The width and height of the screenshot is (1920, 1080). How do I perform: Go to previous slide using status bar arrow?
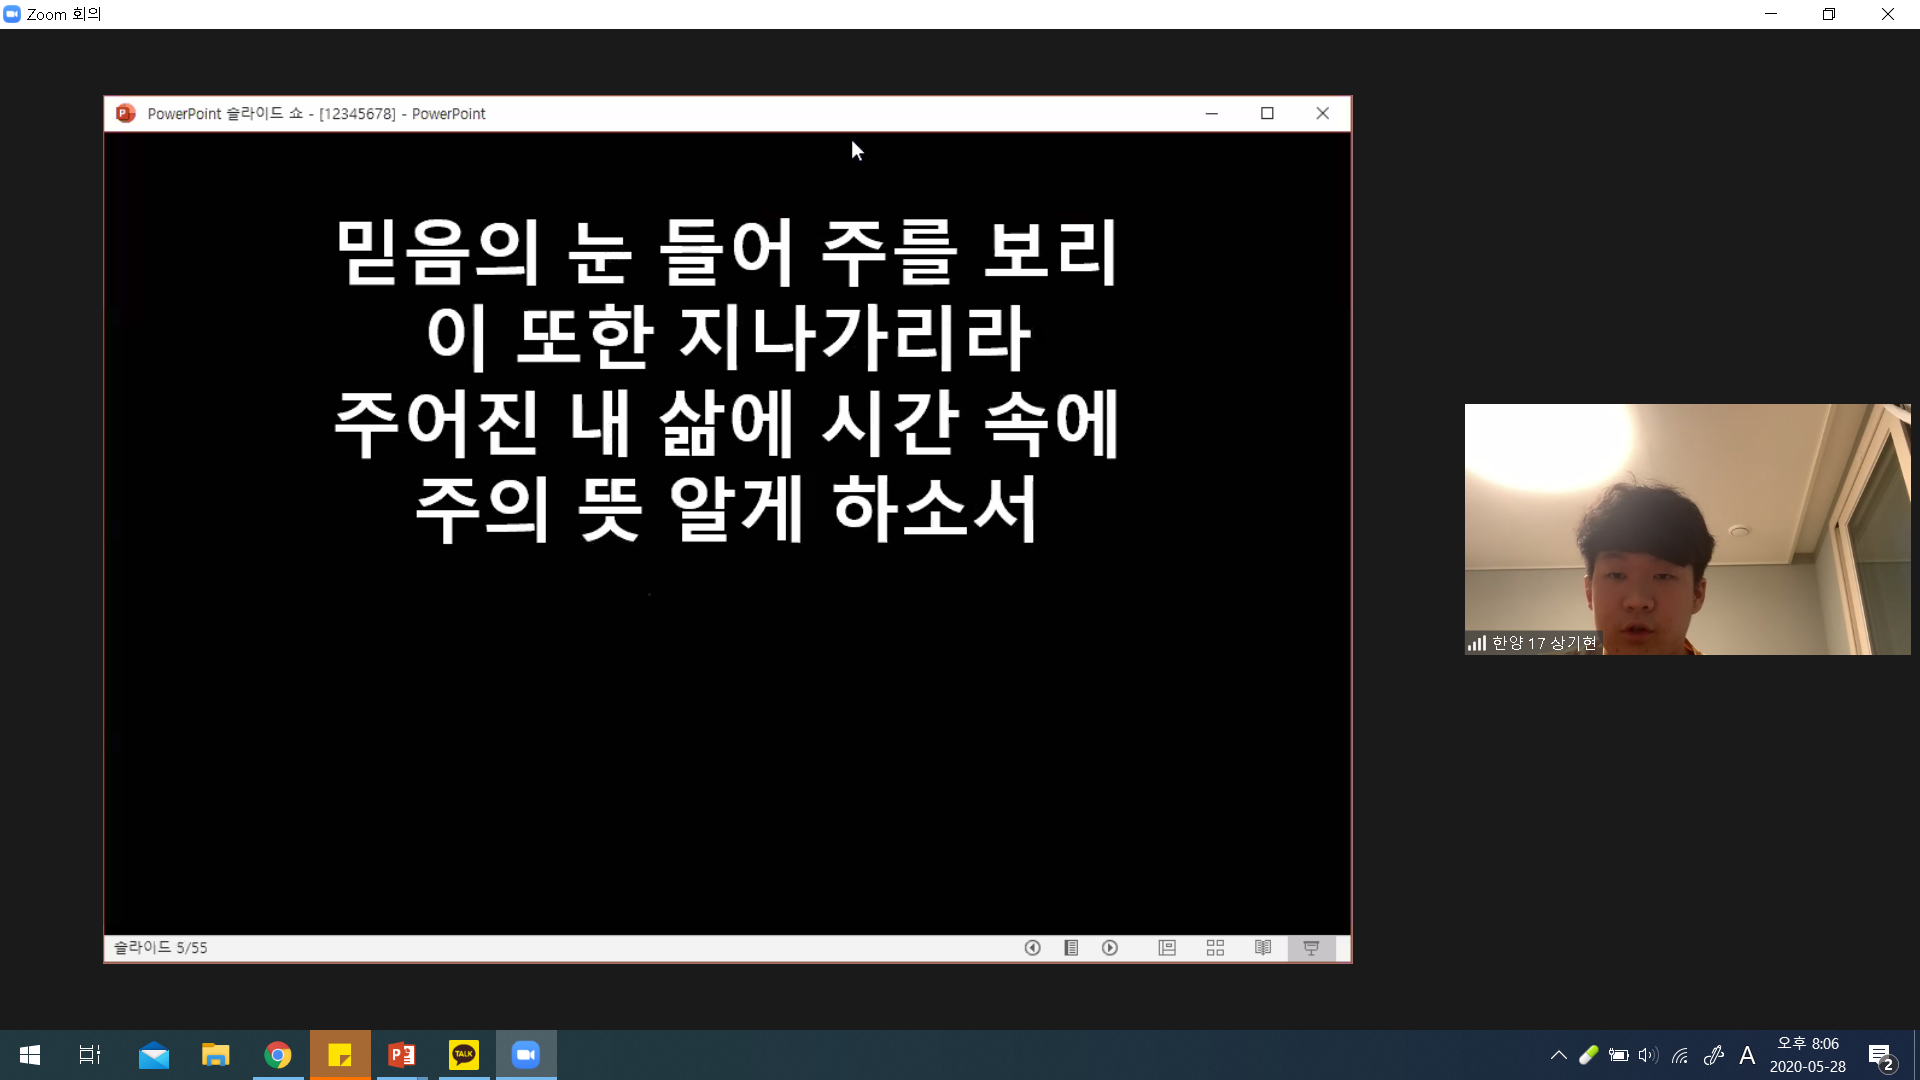click(x=1033, y=948)
